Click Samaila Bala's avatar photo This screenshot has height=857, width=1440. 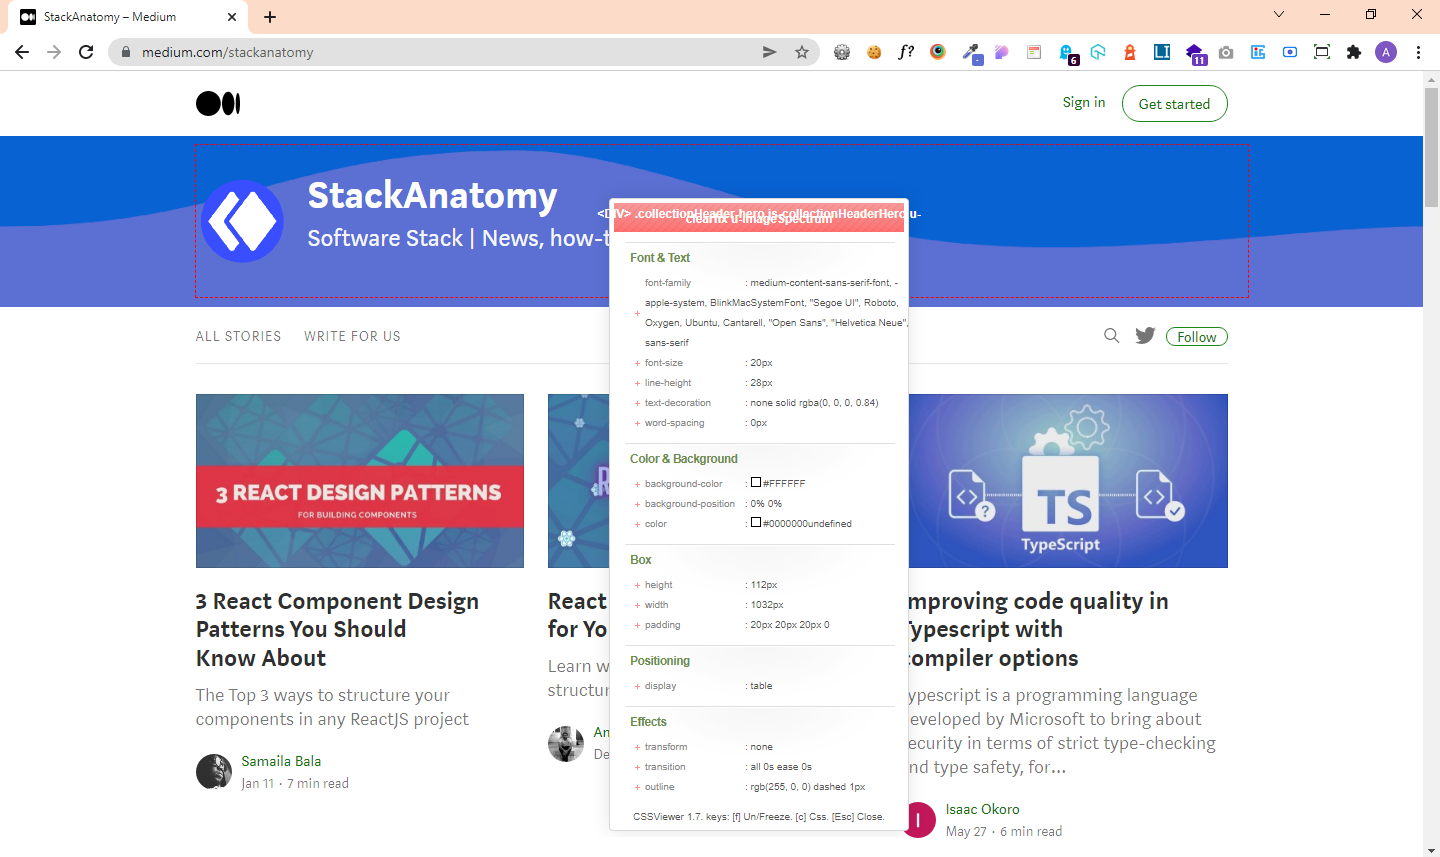pos(214,772)
